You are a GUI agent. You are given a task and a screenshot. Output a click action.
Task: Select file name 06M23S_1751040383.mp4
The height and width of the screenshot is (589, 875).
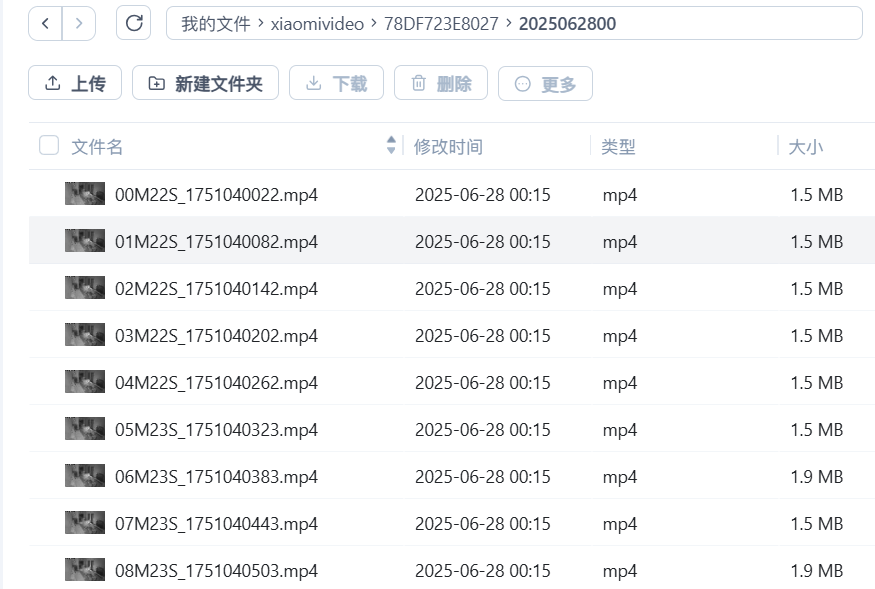[217, 477]
